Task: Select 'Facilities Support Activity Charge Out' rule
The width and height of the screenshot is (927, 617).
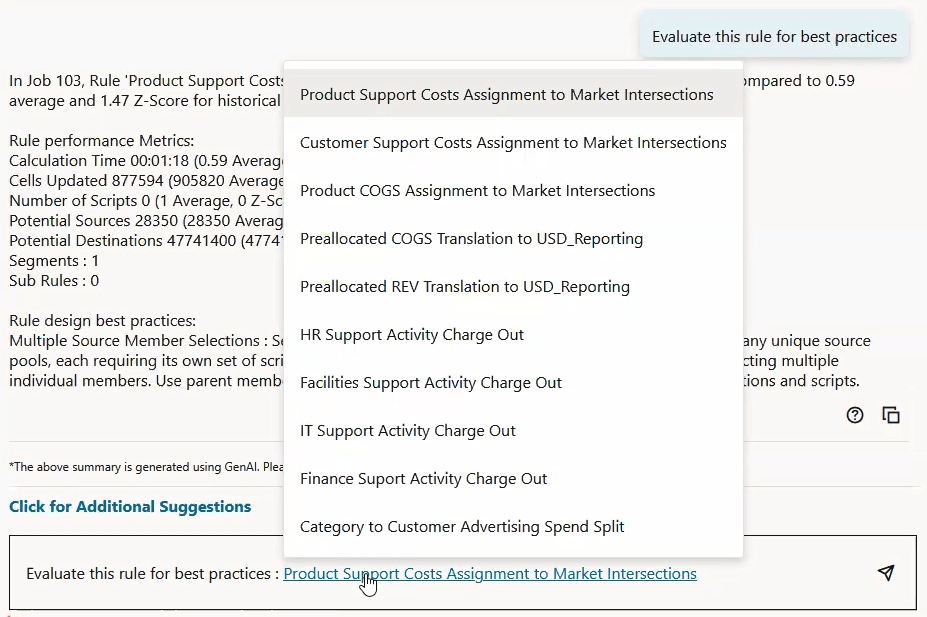Action: tap(431, 382)
